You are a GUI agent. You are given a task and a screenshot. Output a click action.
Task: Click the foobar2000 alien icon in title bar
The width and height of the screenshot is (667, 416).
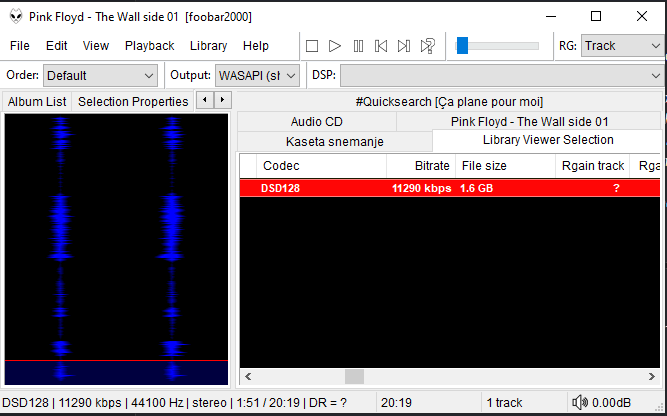click(16, 17)
